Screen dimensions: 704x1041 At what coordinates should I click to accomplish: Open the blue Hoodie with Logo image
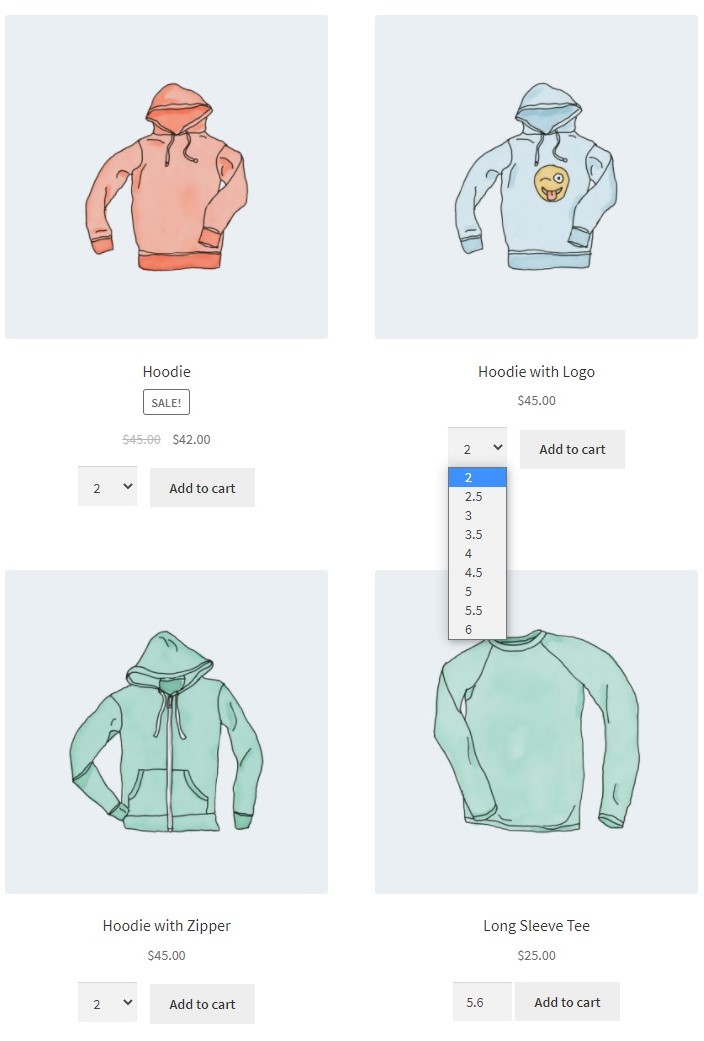536,177
